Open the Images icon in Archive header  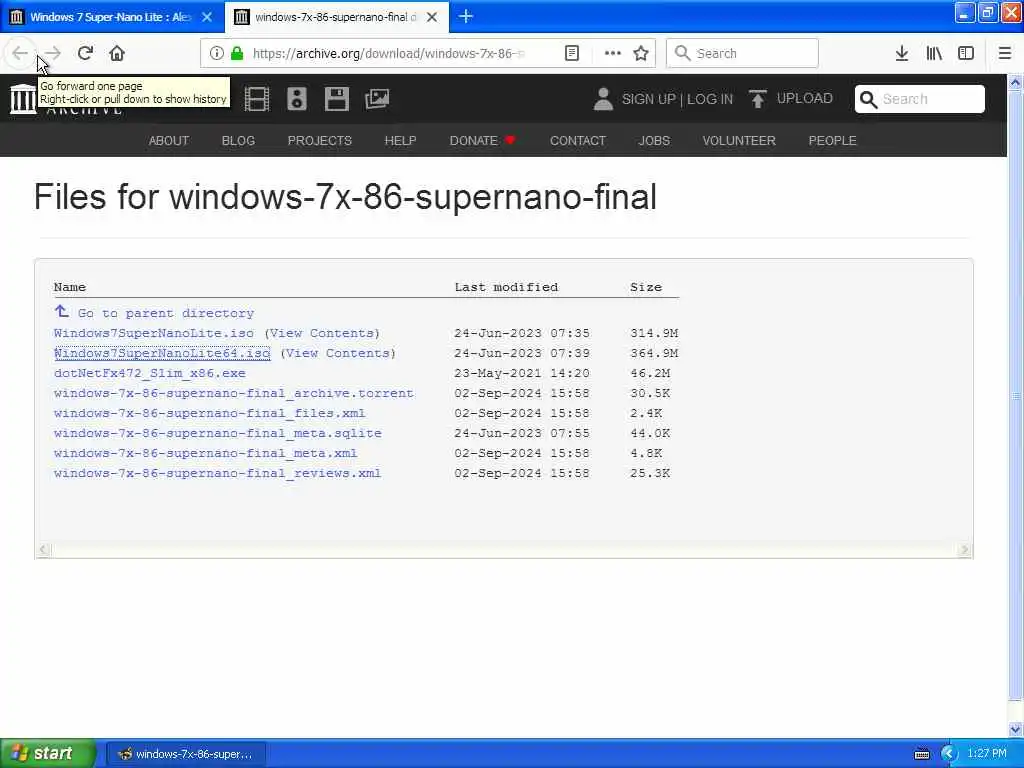(x=377, y=99)
